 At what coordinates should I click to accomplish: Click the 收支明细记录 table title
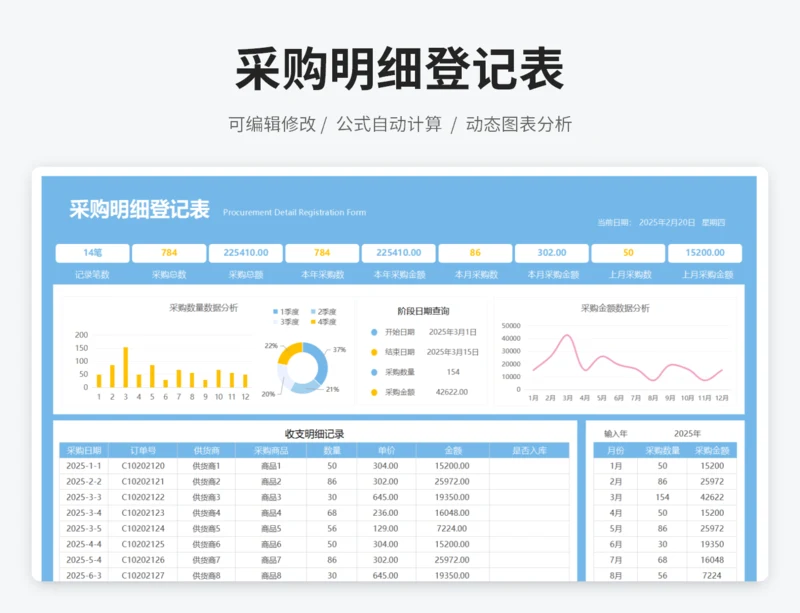[x=314, y=434]
